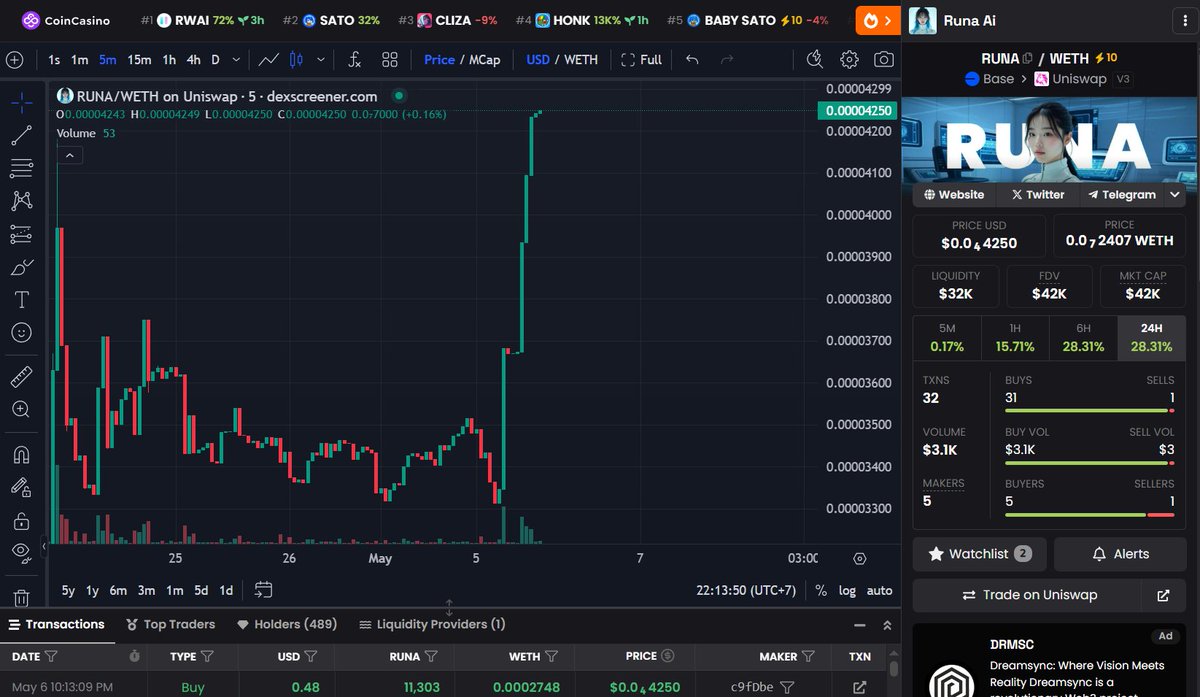This screenshot has height=697, width=1200.
Task: Filter by maker c9fDbe
Action: pos(787,687)
